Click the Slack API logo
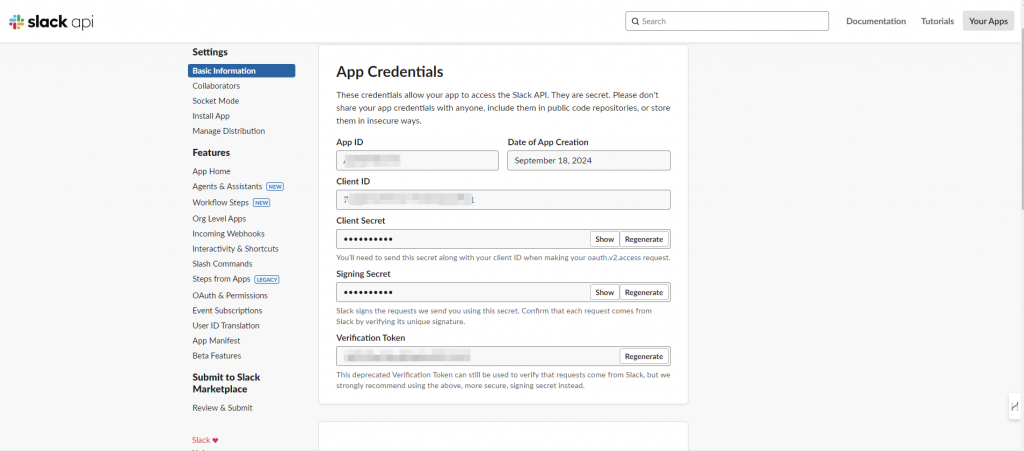 [x=50, y=22]
